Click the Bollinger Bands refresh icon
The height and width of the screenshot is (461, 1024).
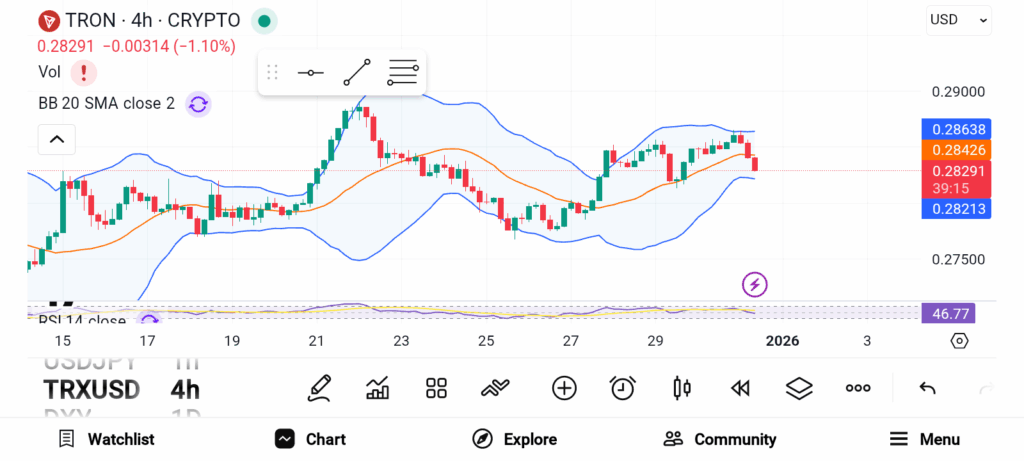tap(198, 103)
